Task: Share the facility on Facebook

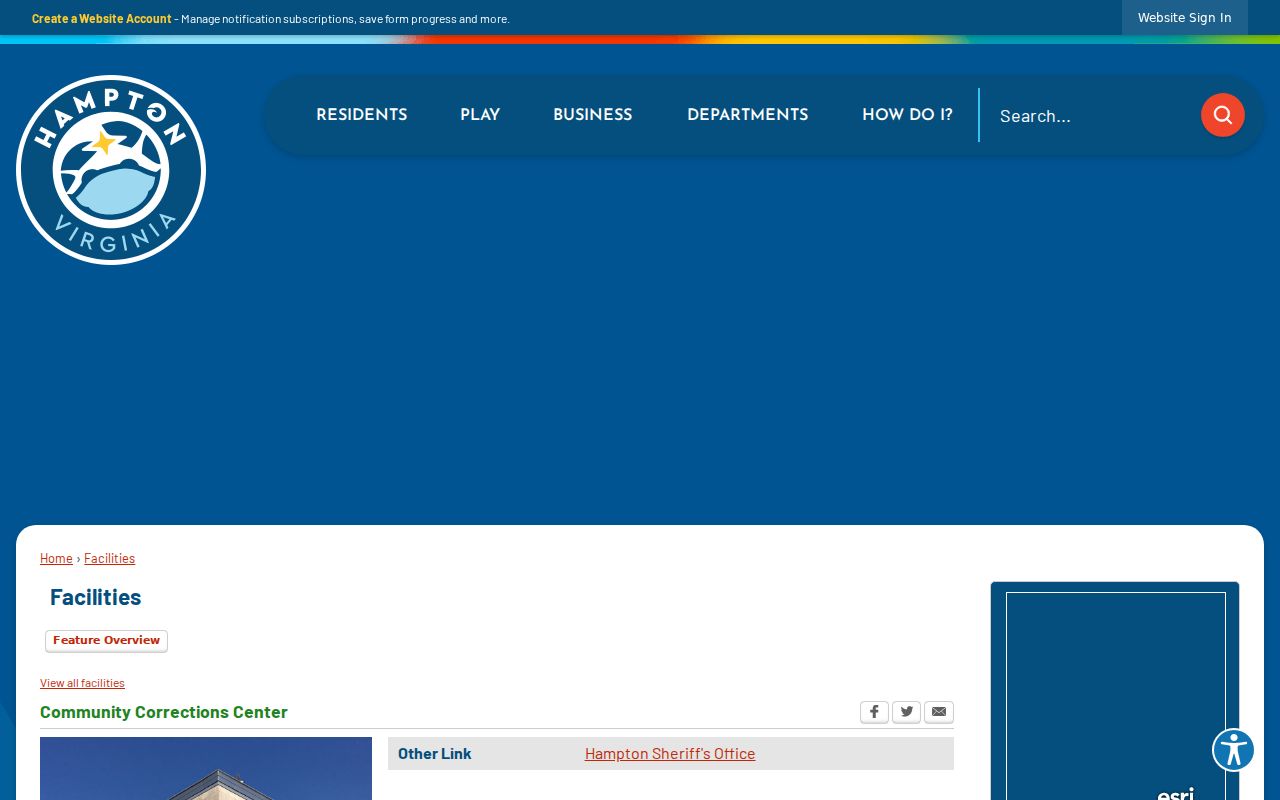Action: 874,712
